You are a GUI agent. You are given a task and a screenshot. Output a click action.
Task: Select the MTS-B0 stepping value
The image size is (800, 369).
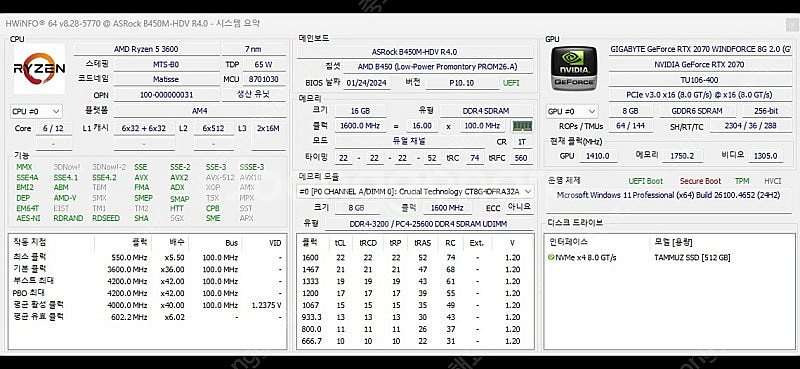(x=166, y=65)
